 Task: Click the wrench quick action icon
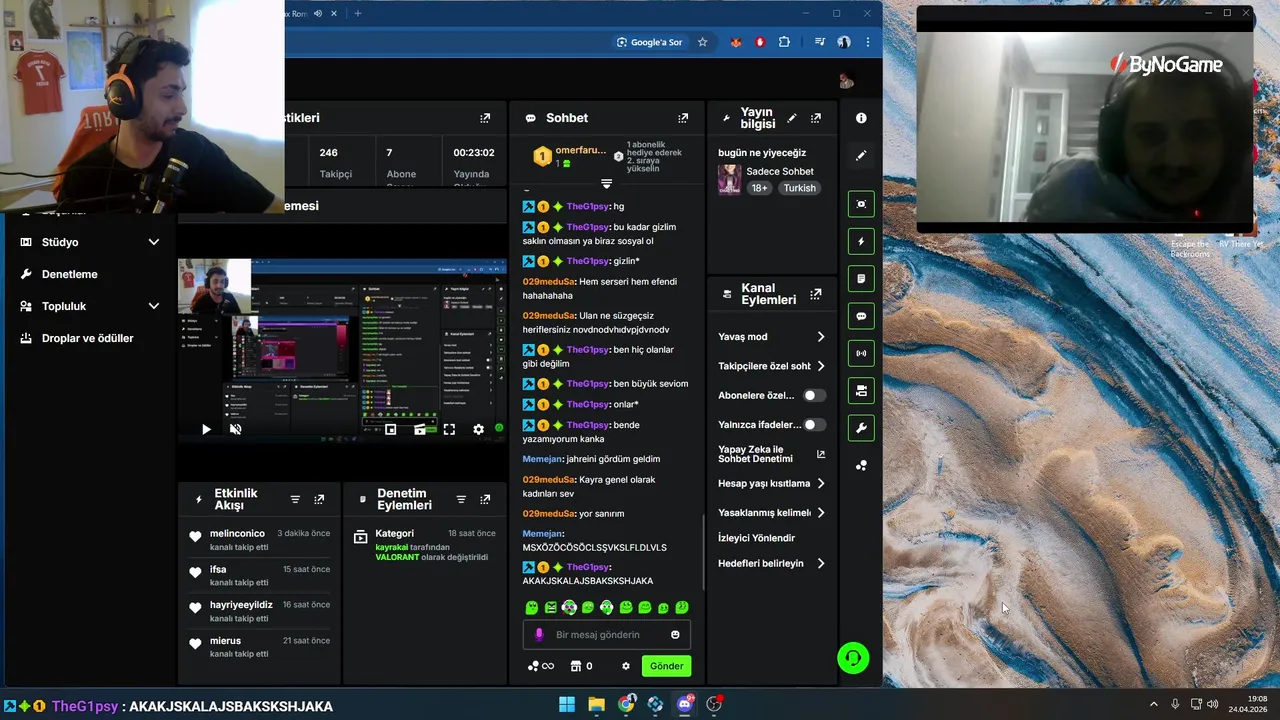[861, 428]
